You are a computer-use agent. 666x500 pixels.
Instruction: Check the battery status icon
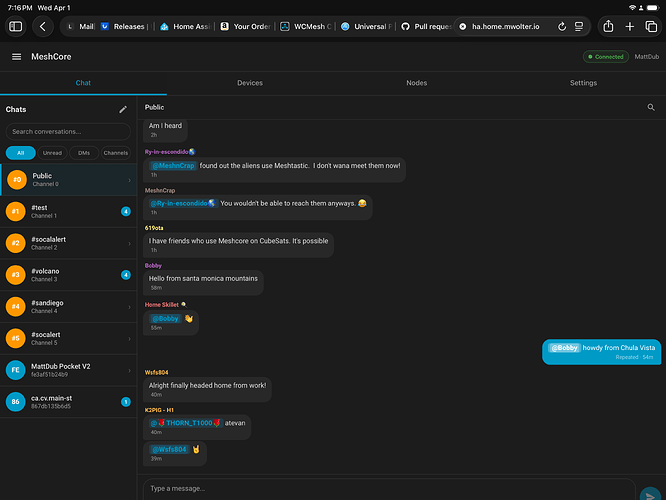(653, 8)
